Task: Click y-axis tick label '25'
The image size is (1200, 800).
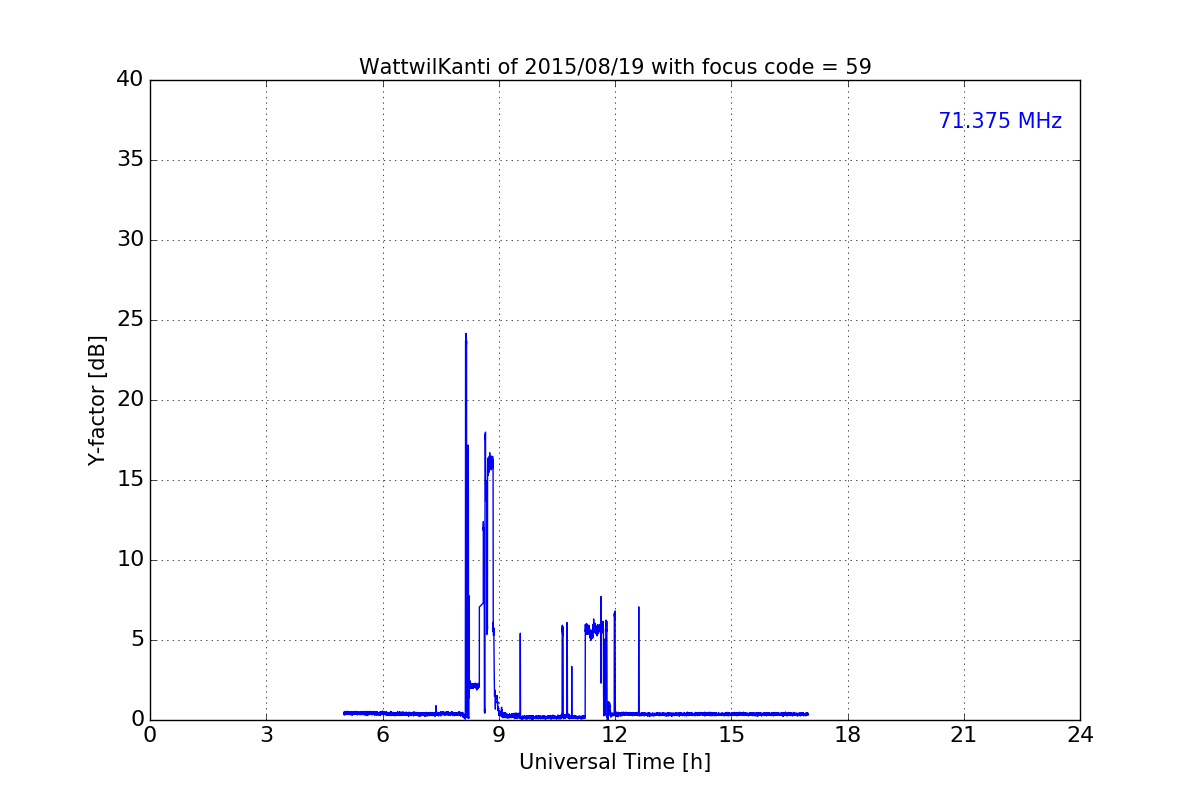Action: (129, 320)
